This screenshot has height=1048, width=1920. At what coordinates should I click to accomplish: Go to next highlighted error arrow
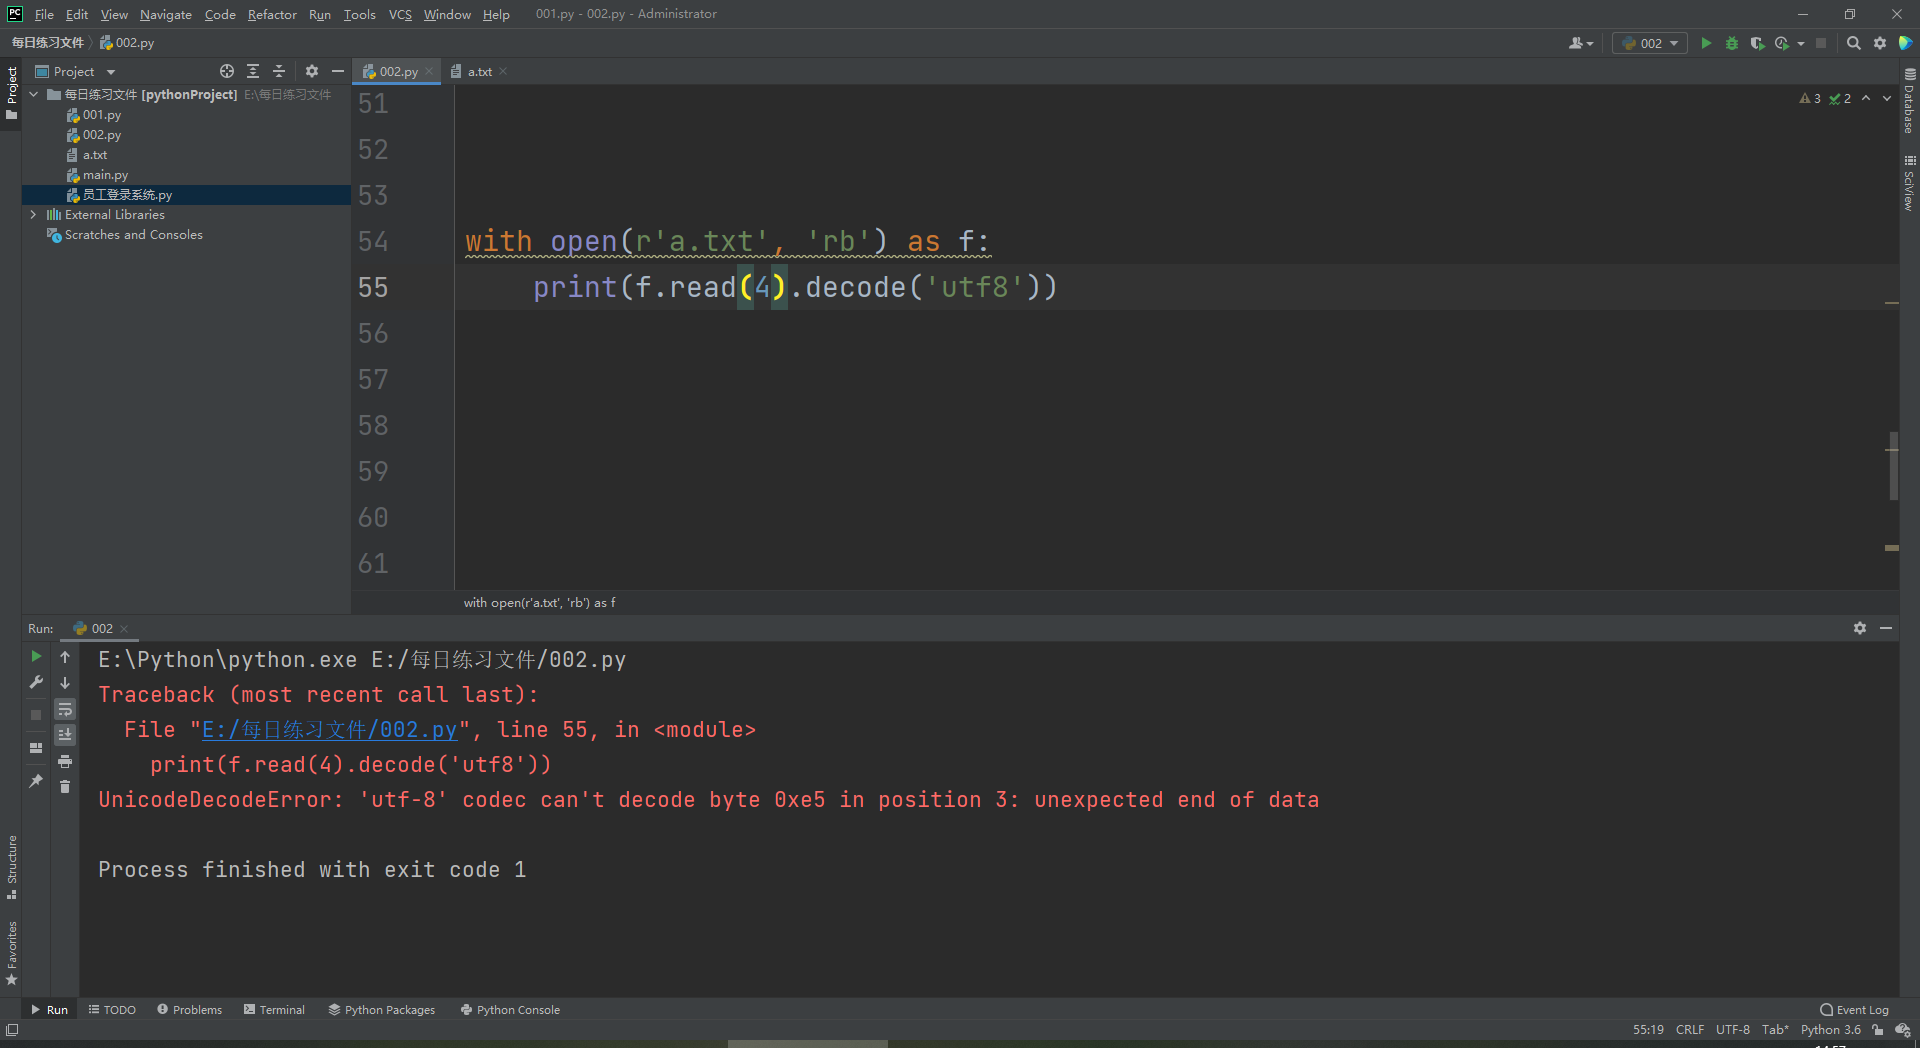coord(1887,98)
